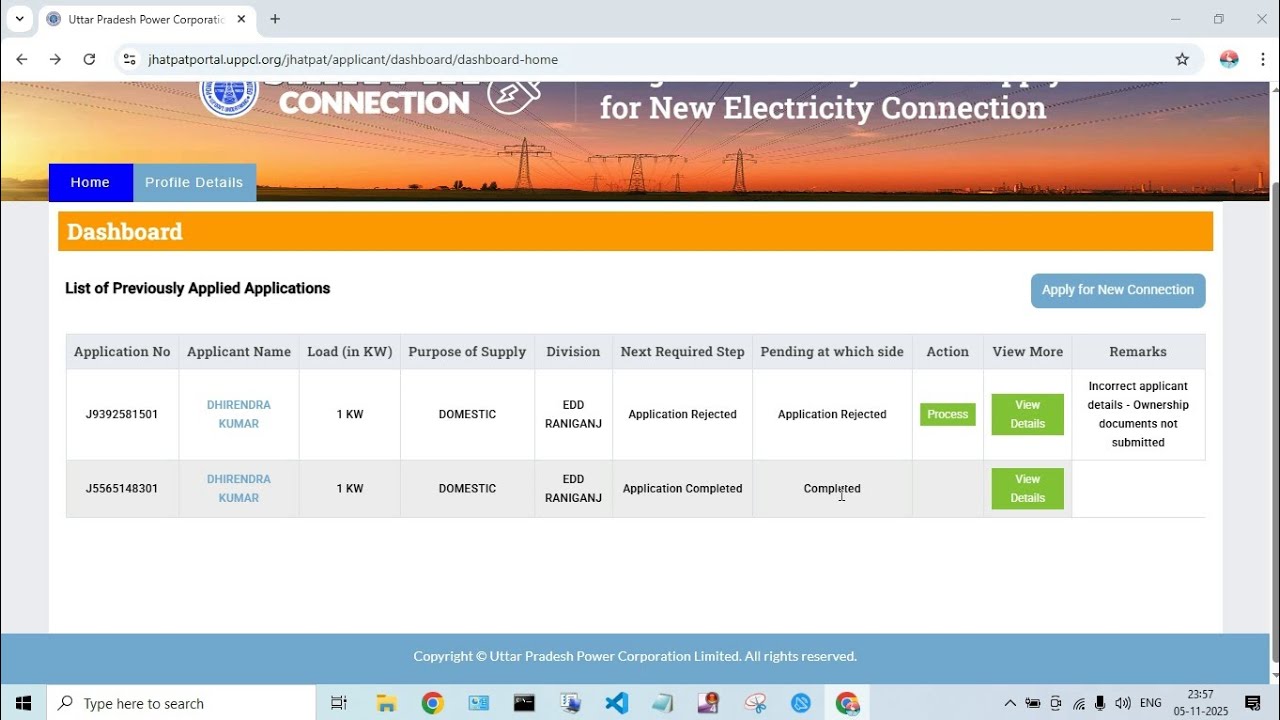Open the battery status tray icon
Screen dimensions: 1280x720
pyautogui.click(x=1033, y=703)
